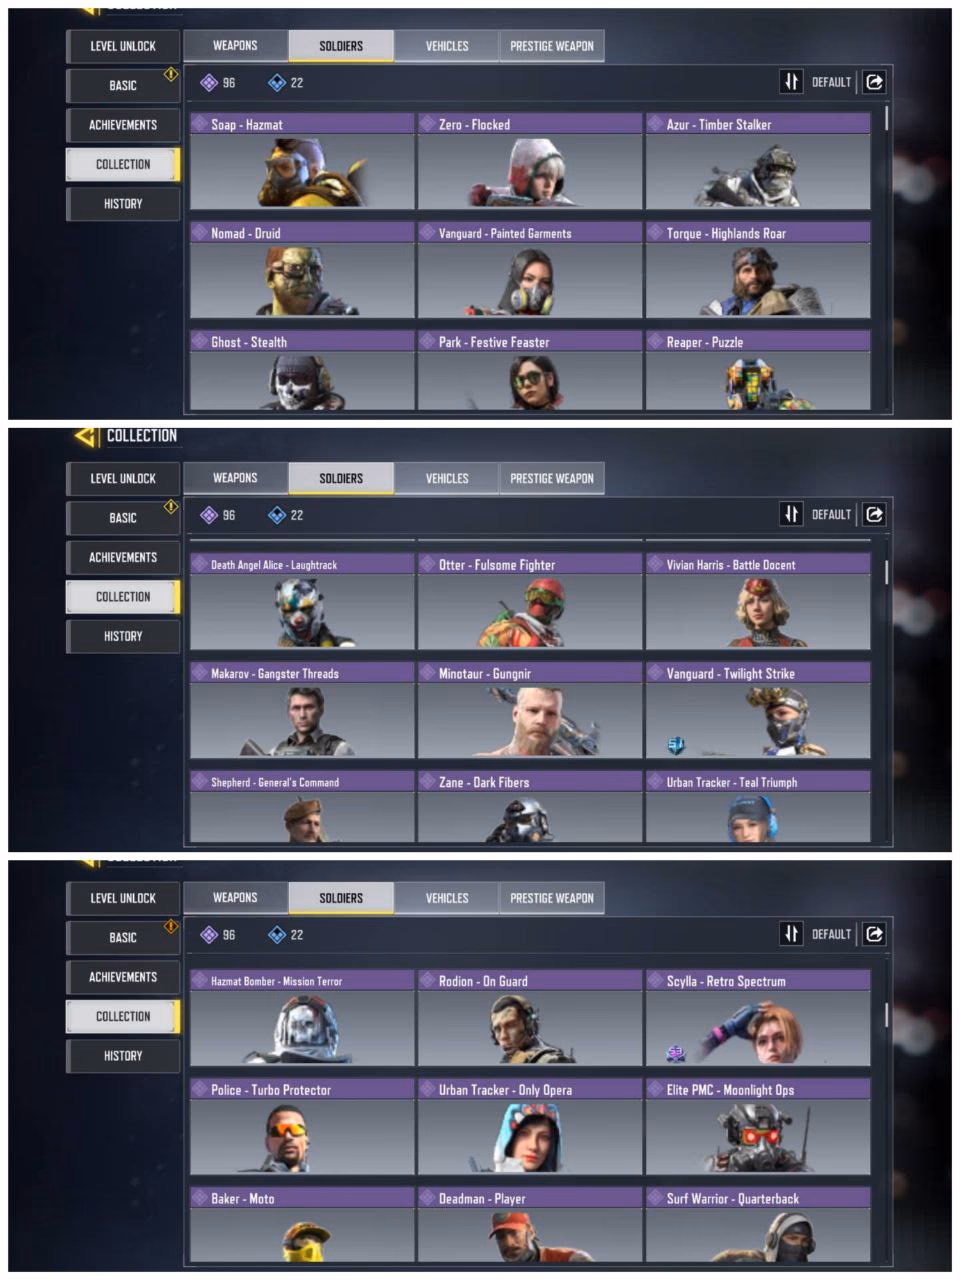Click the back arrow beside the COLLECTION title
This screenshot has width=960, height=1280.
coord(87,436)
